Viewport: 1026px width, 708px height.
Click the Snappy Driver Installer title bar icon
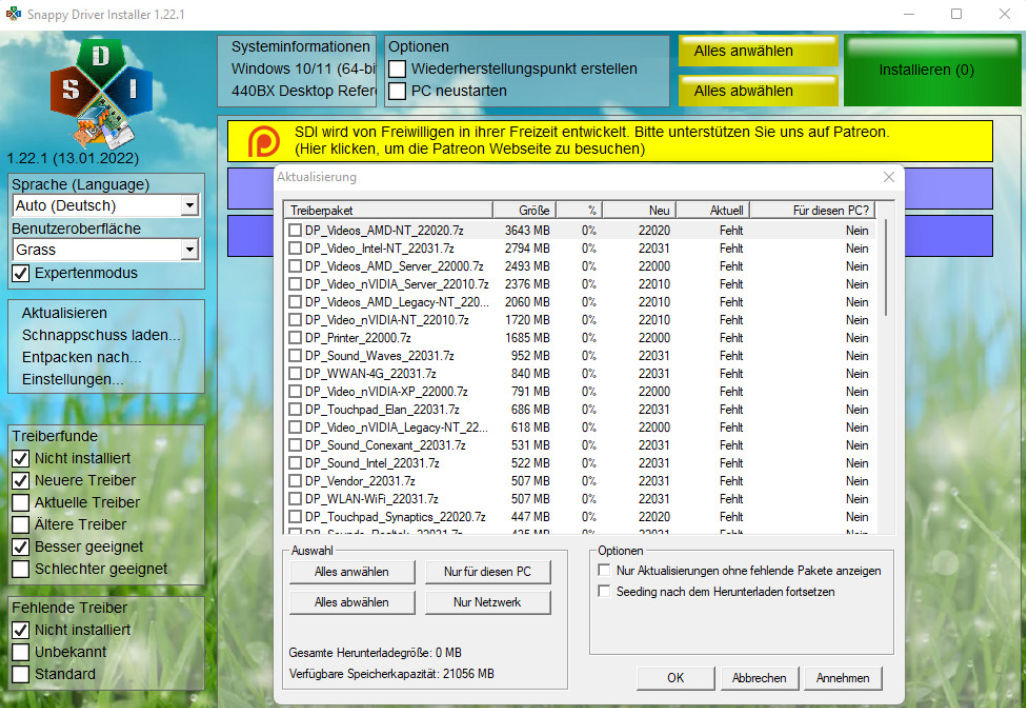13,14
